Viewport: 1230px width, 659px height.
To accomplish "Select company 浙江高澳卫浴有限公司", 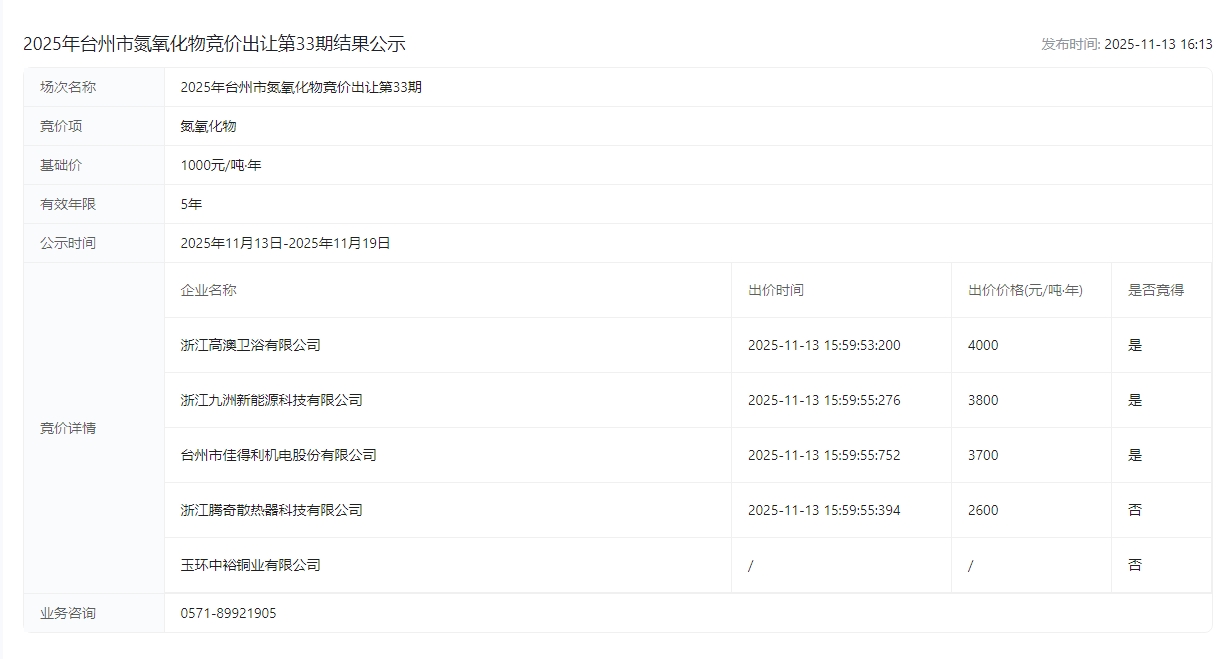I will (x=250, y=345).
